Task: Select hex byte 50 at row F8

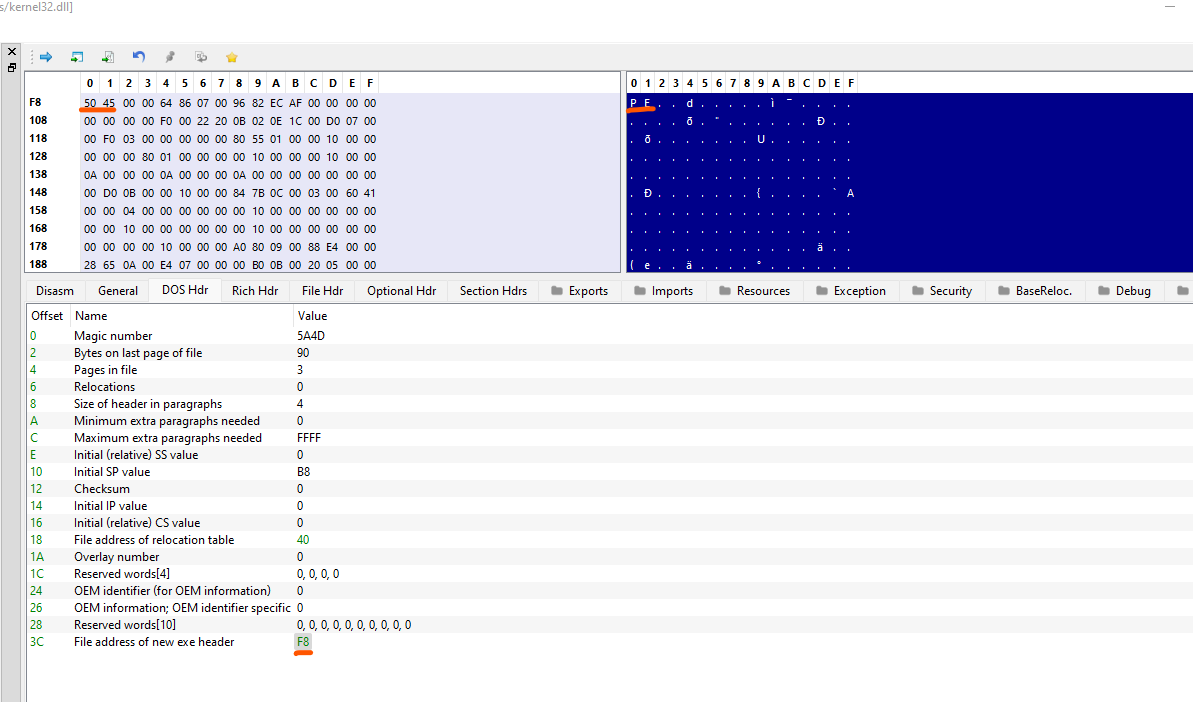Action: click(x=90, y=103)
